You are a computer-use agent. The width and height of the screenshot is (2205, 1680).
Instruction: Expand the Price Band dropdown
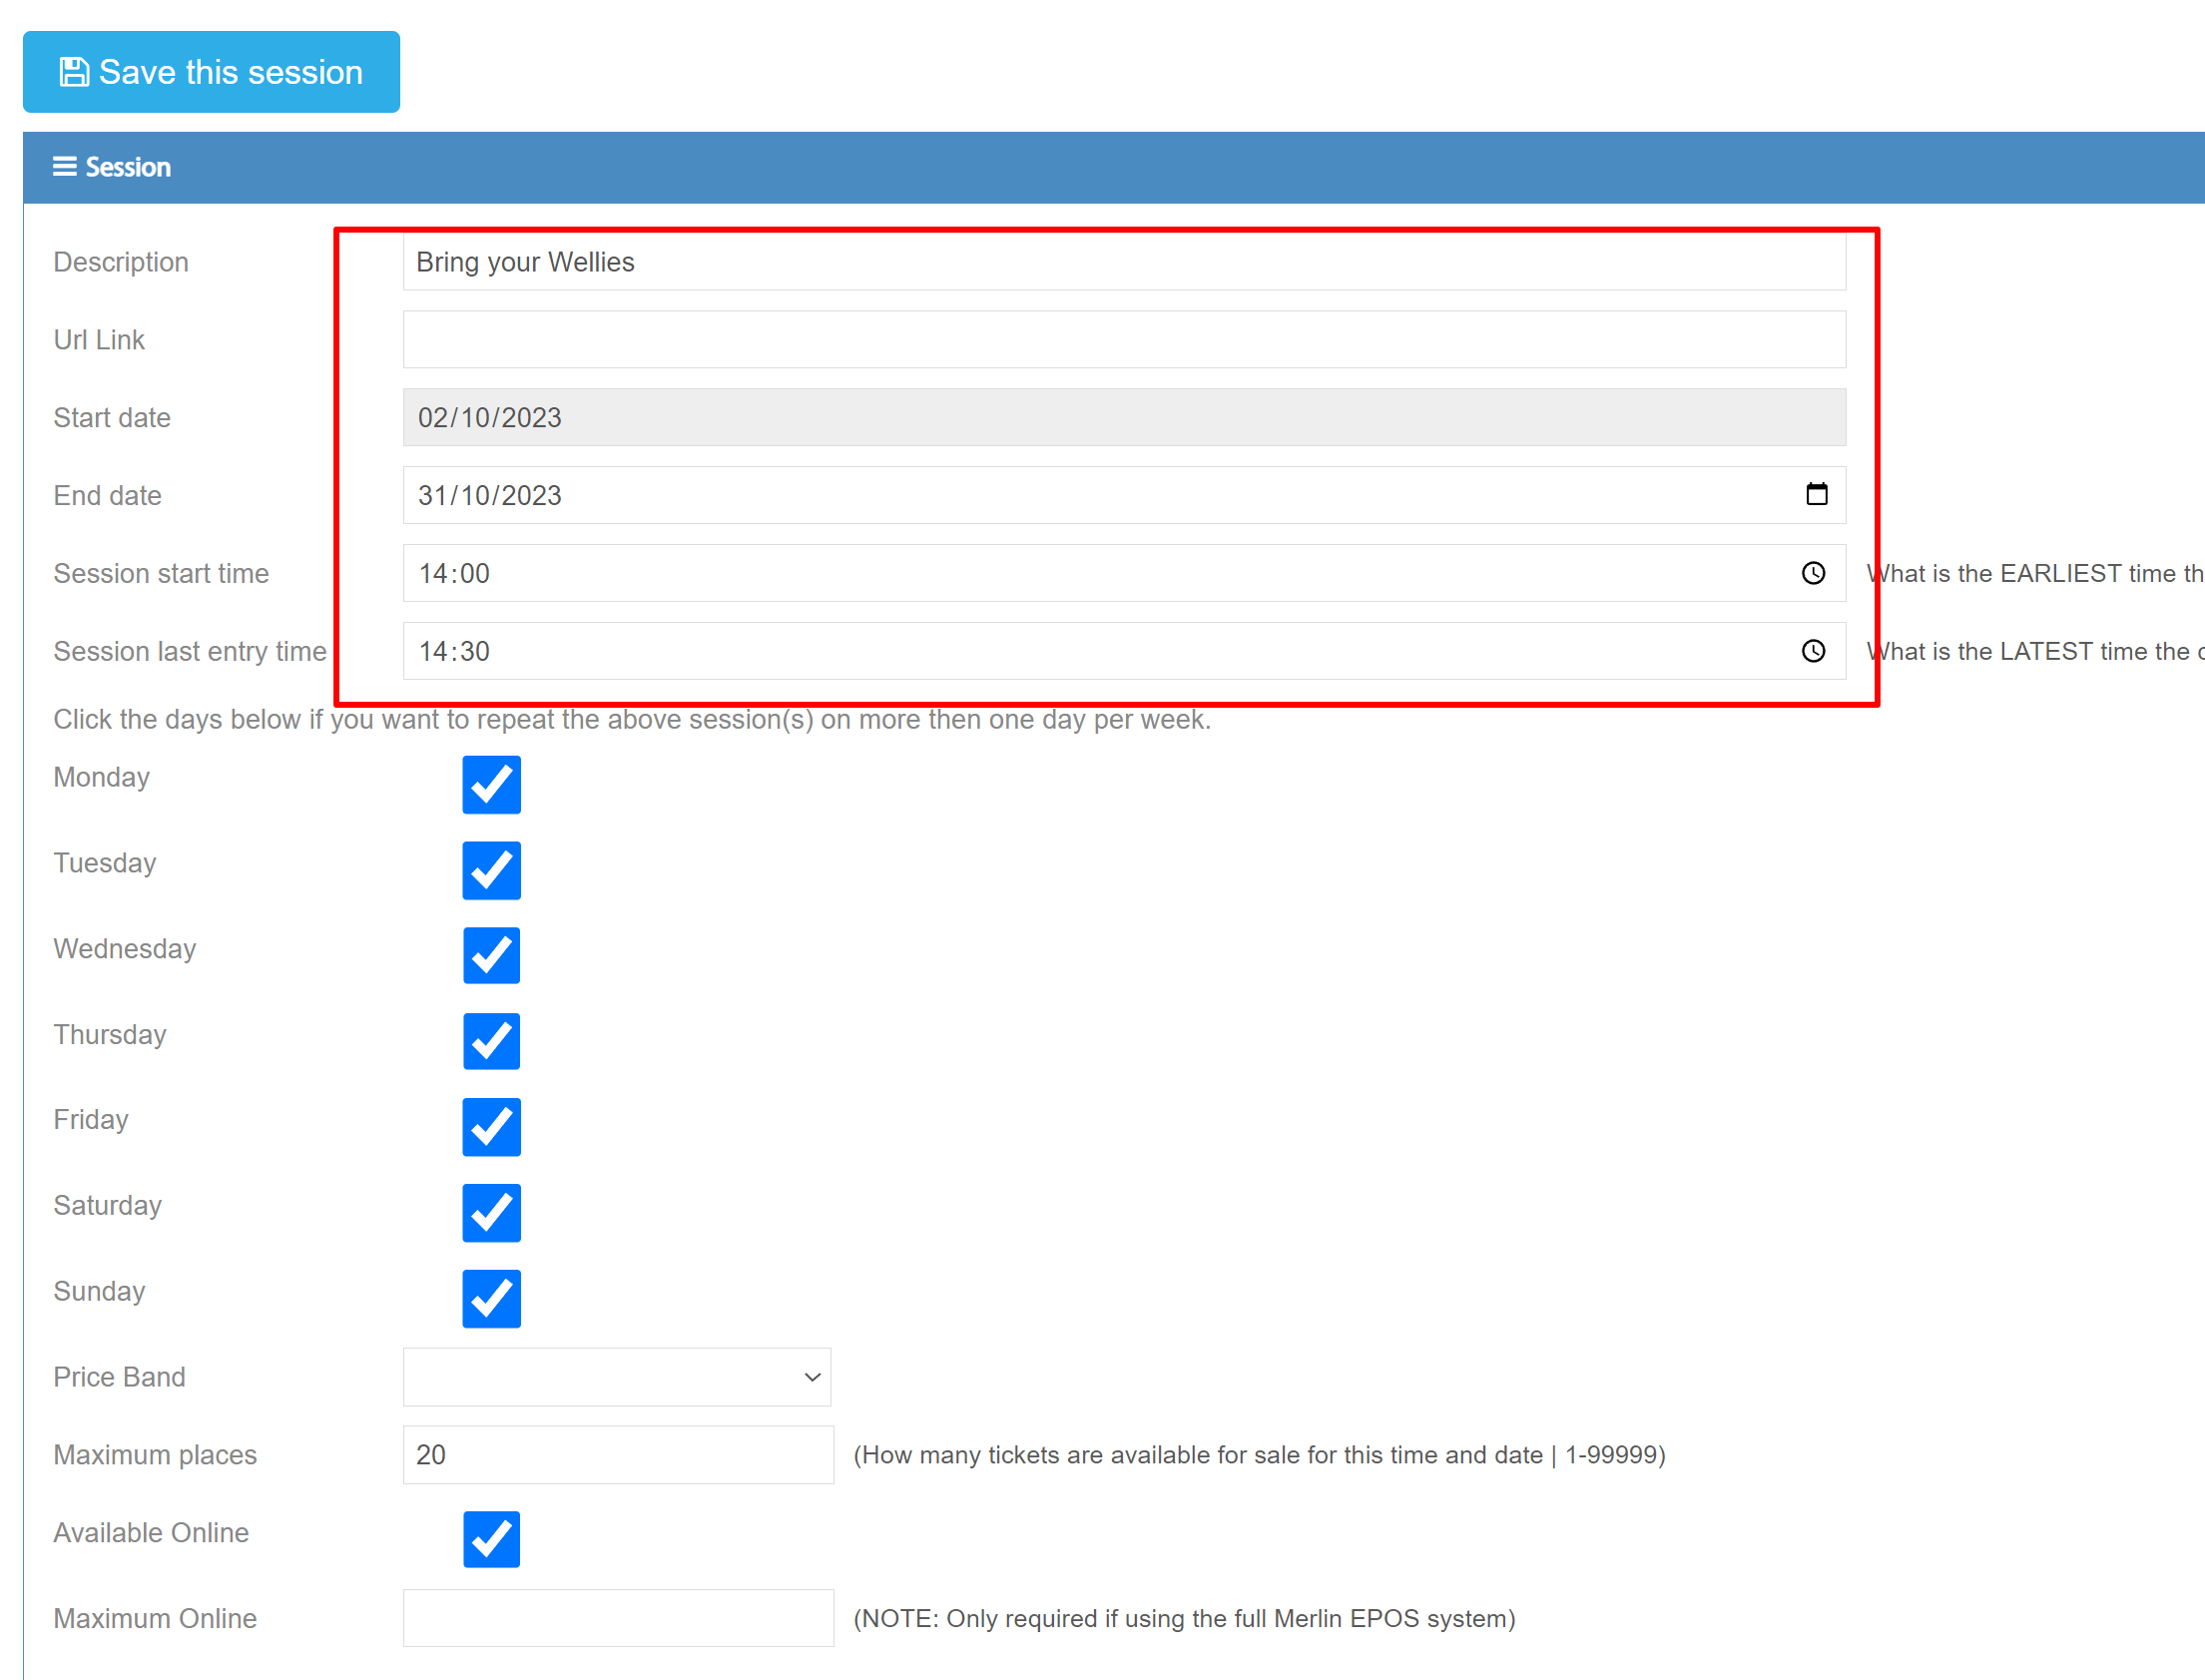pos(616,1377)
